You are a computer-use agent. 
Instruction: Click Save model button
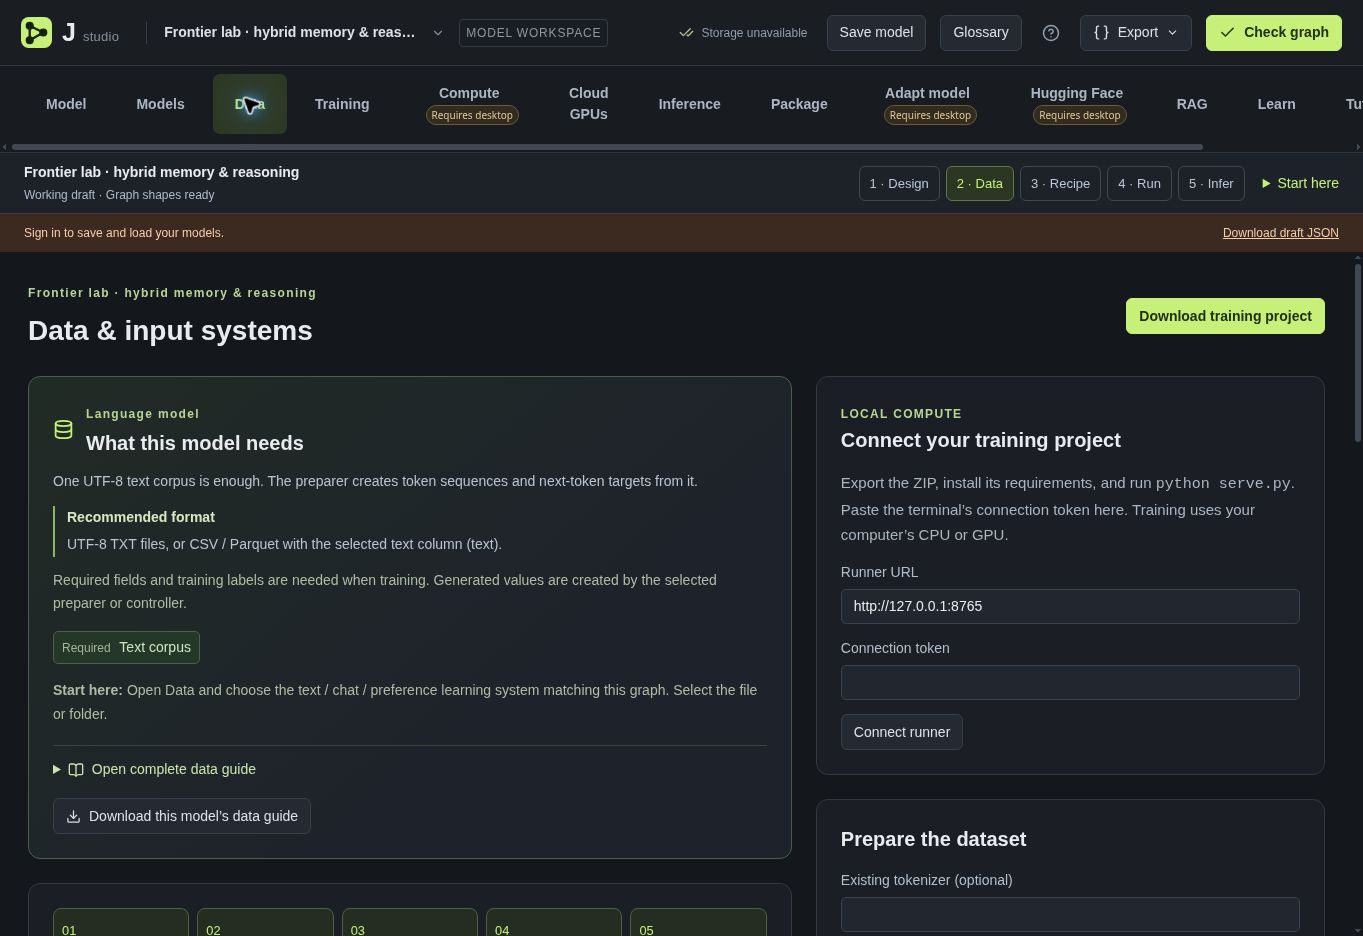876,32
